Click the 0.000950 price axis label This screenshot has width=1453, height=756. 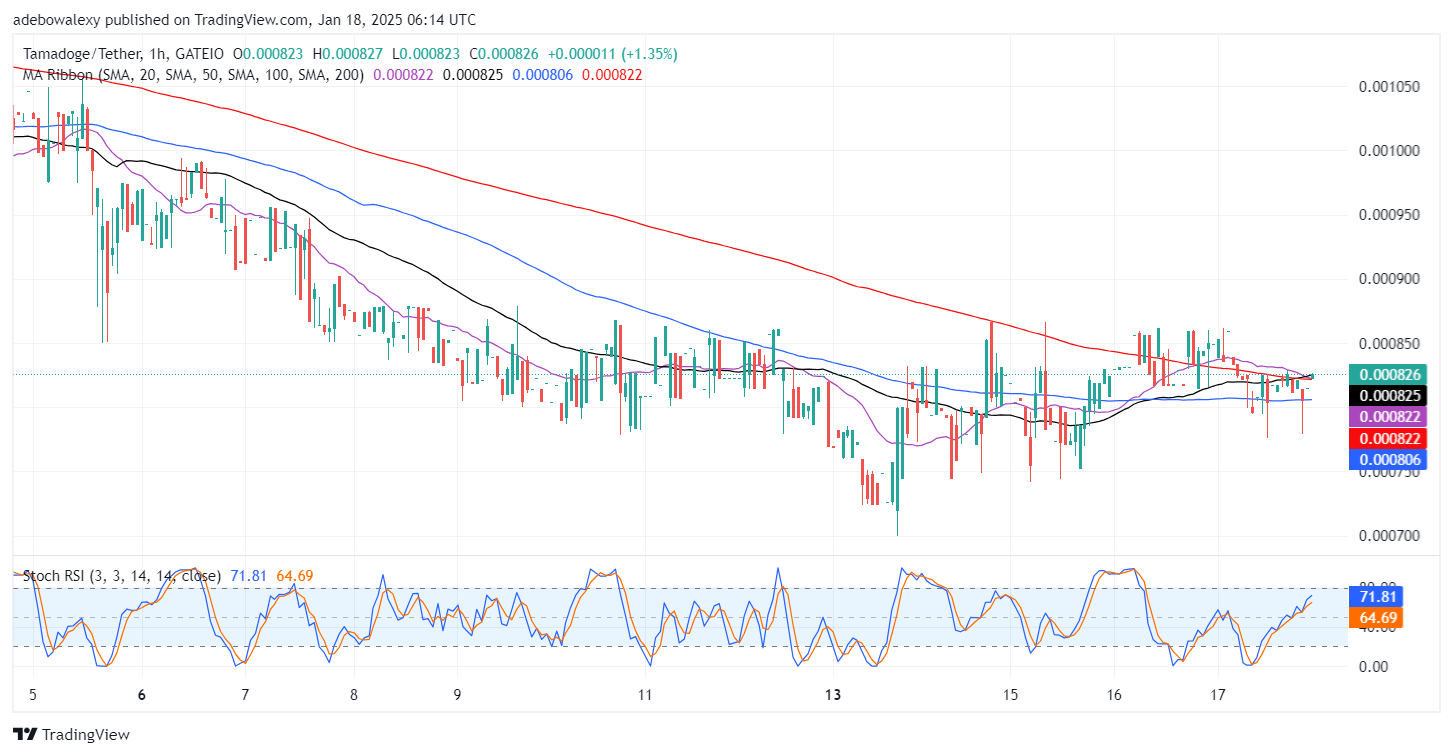[1391, 215]
